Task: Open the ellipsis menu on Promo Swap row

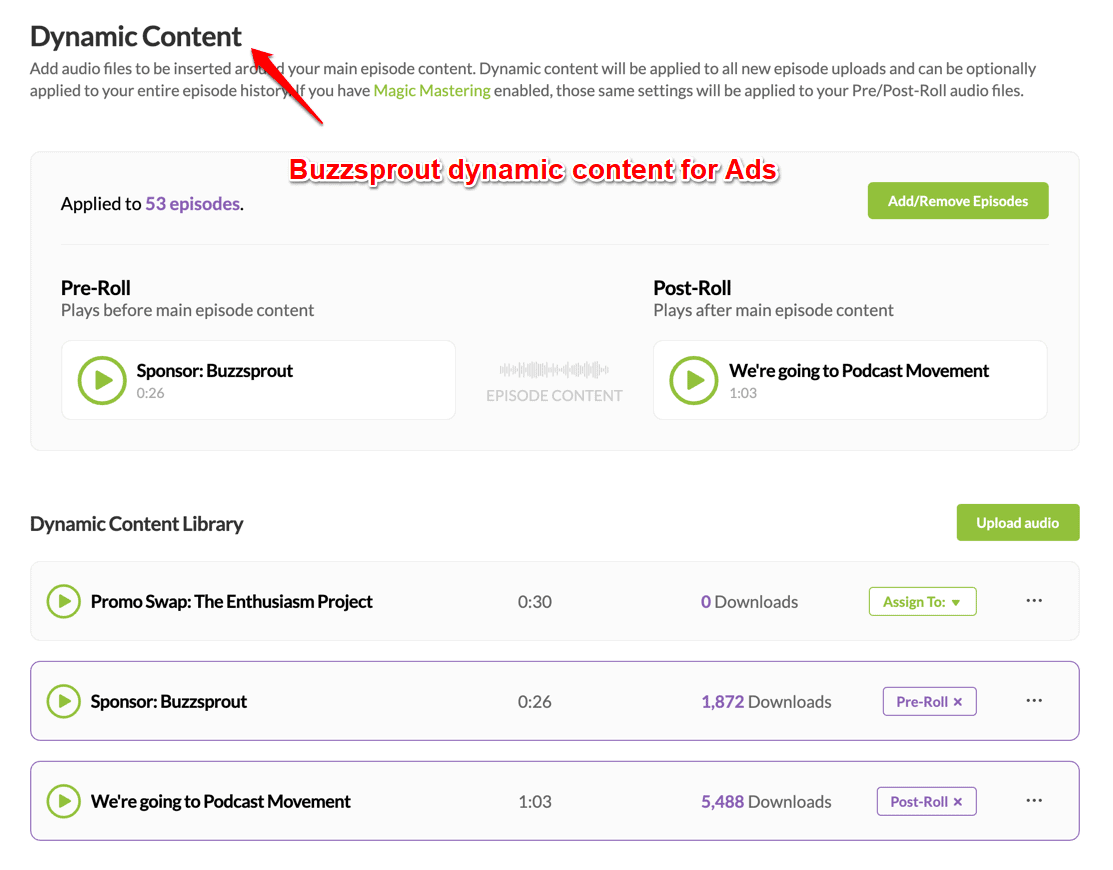Action: [x=1034, y=601]
